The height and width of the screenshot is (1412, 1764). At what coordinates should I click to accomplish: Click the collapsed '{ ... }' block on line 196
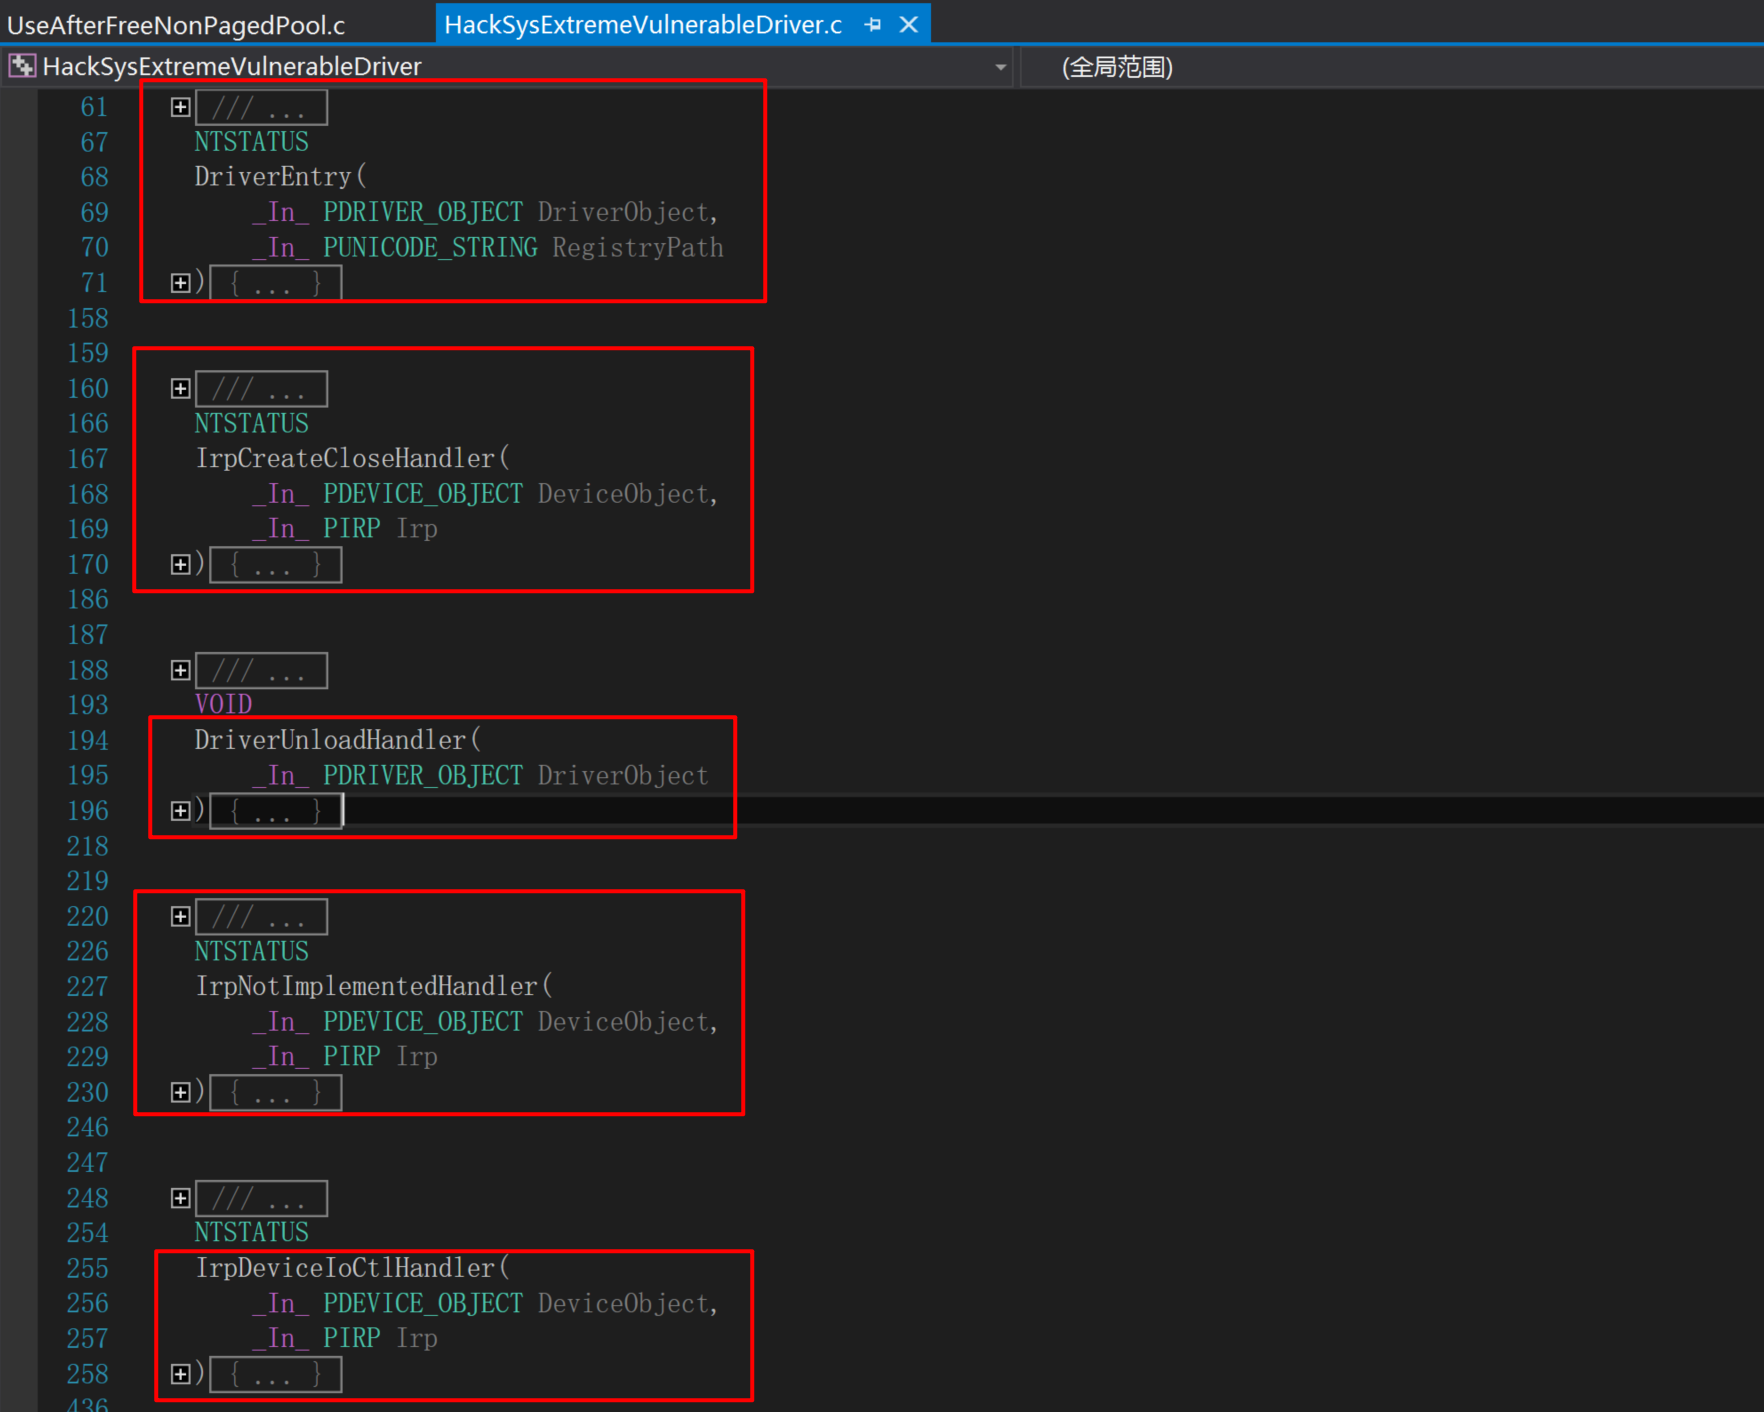point(276,811)
